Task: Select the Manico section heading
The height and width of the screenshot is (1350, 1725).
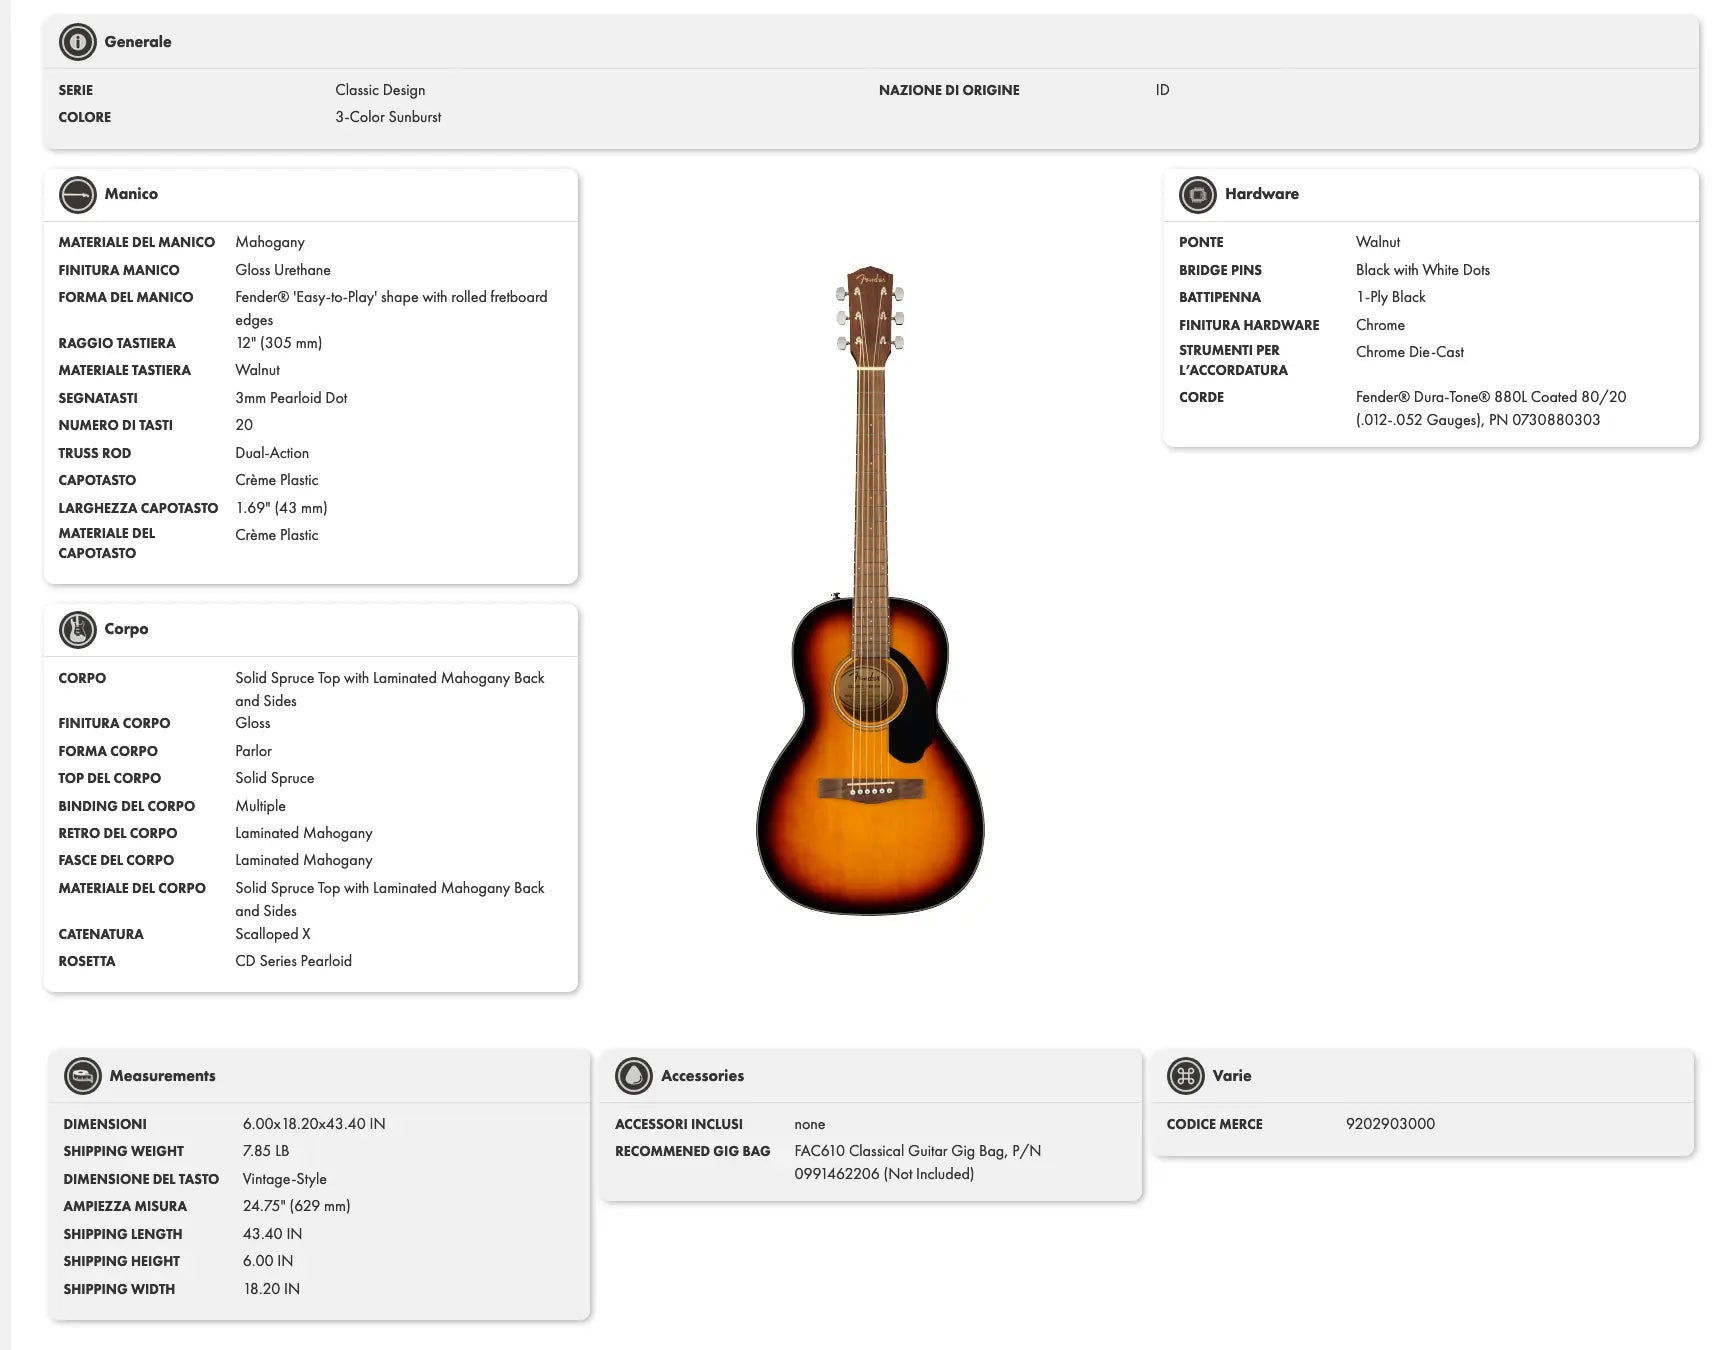Action: 131,194
